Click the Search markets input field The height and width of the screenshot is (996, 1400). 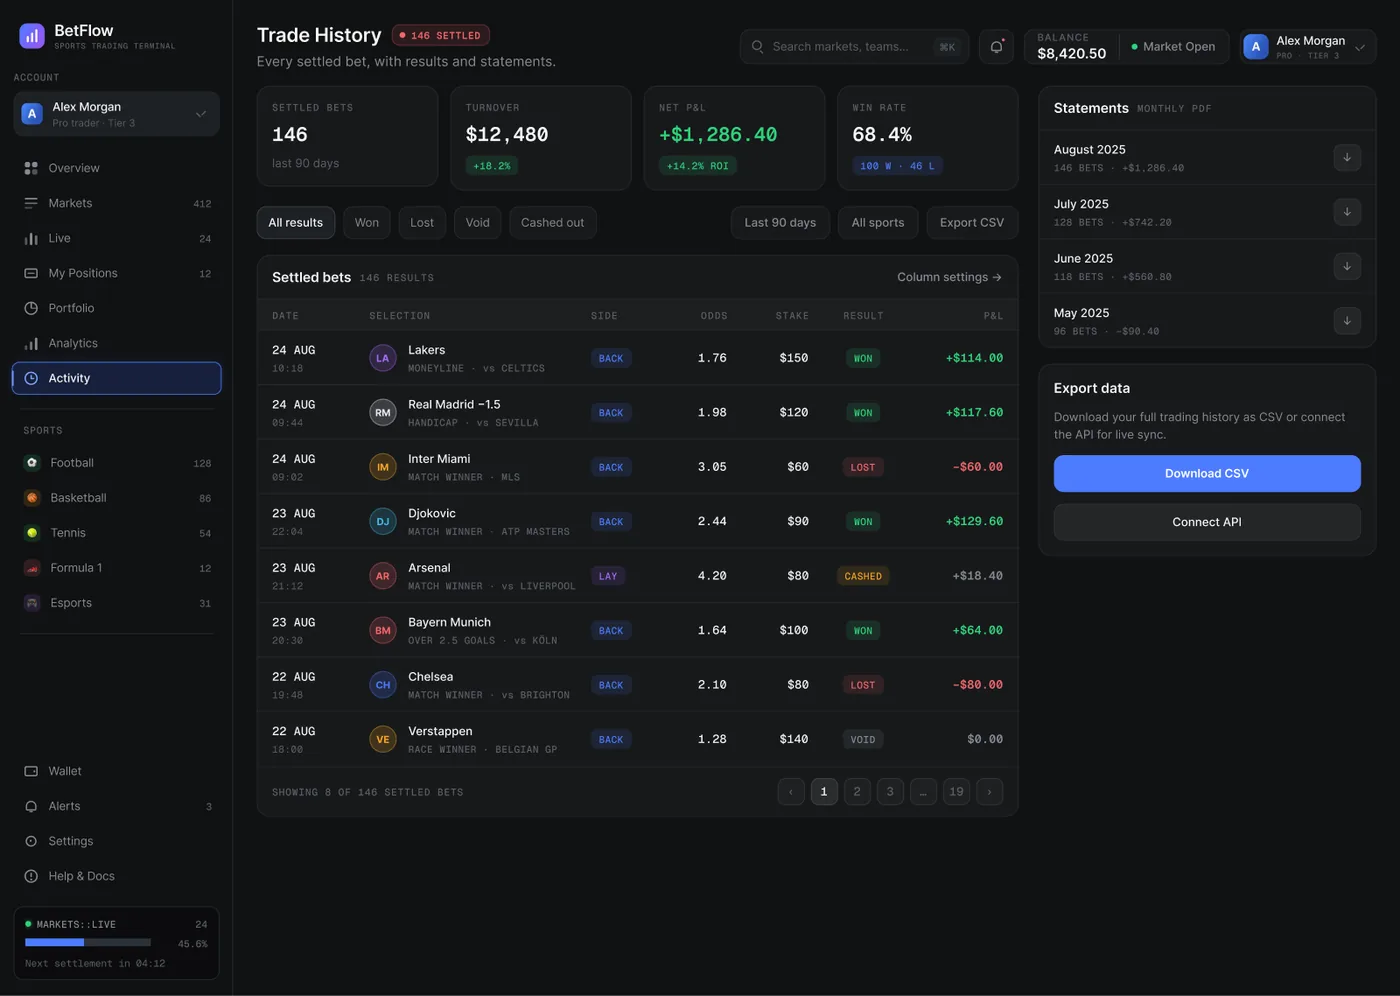pyautogui.click(x=854, y=47)
